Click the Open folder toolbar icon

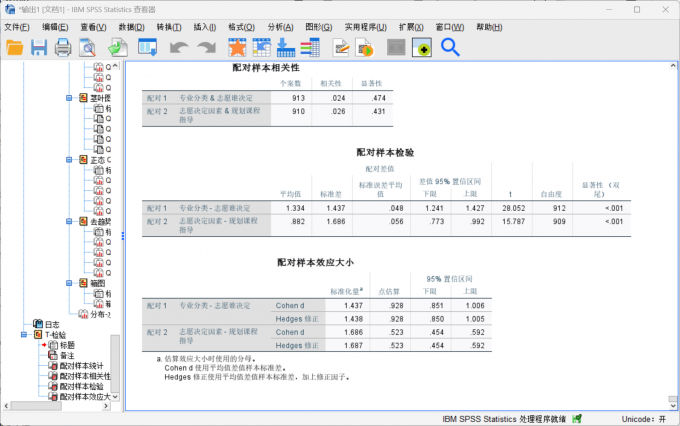point(15,47)
